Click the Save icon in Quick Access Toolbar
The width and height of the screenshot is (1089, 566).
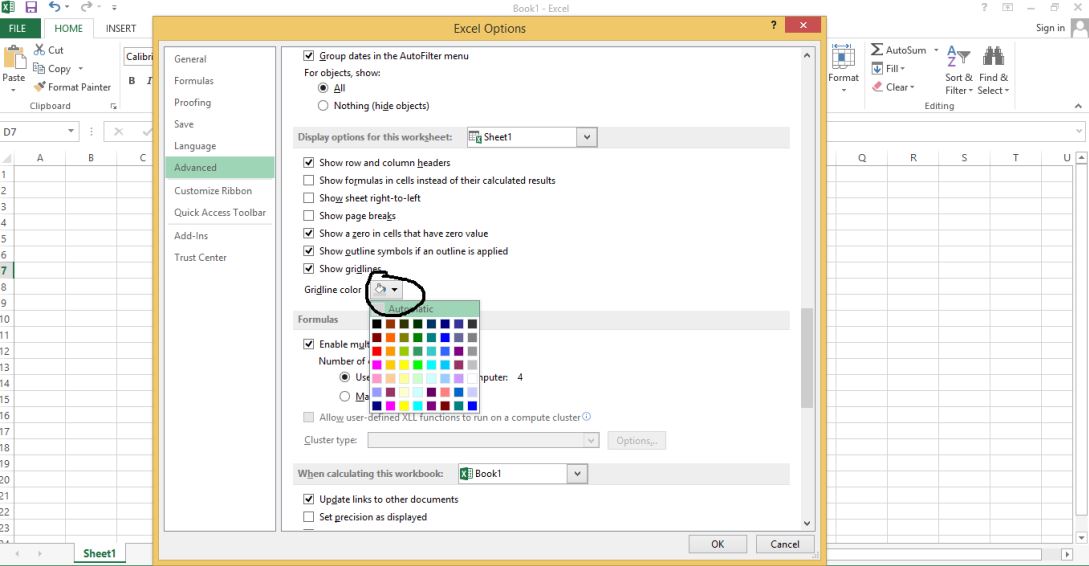[x=31, y=8]
